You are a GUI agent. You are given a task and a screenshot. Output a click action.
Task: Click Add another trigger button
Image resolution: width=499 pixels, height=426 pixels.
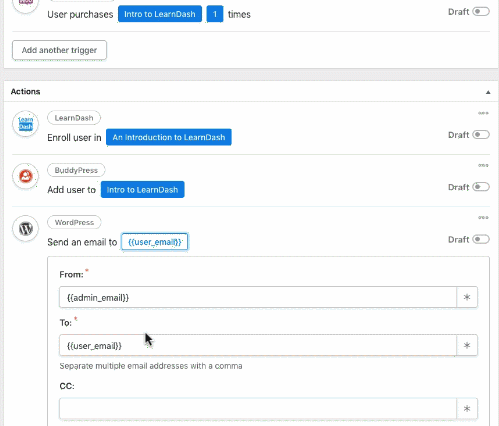59,50
